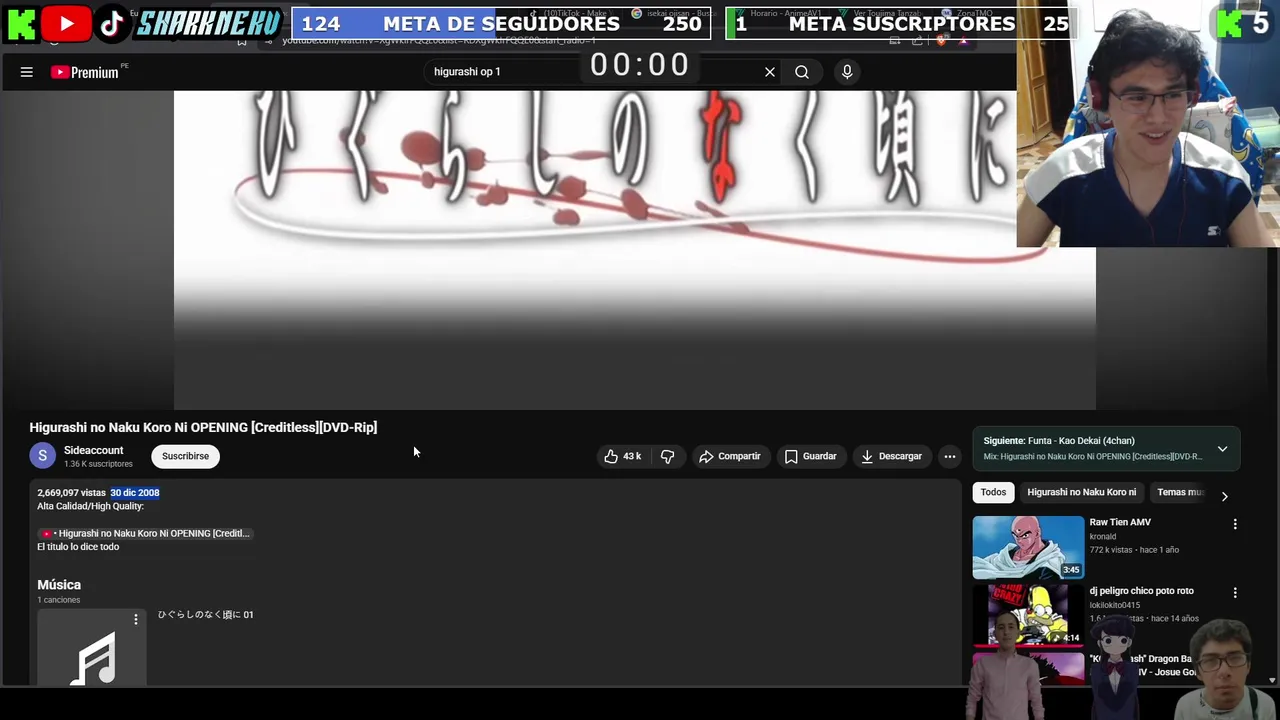This screenshot has height=720, width=1280.
Task: Click the 30 dic 2008 date text
Action: pos(135,492)
